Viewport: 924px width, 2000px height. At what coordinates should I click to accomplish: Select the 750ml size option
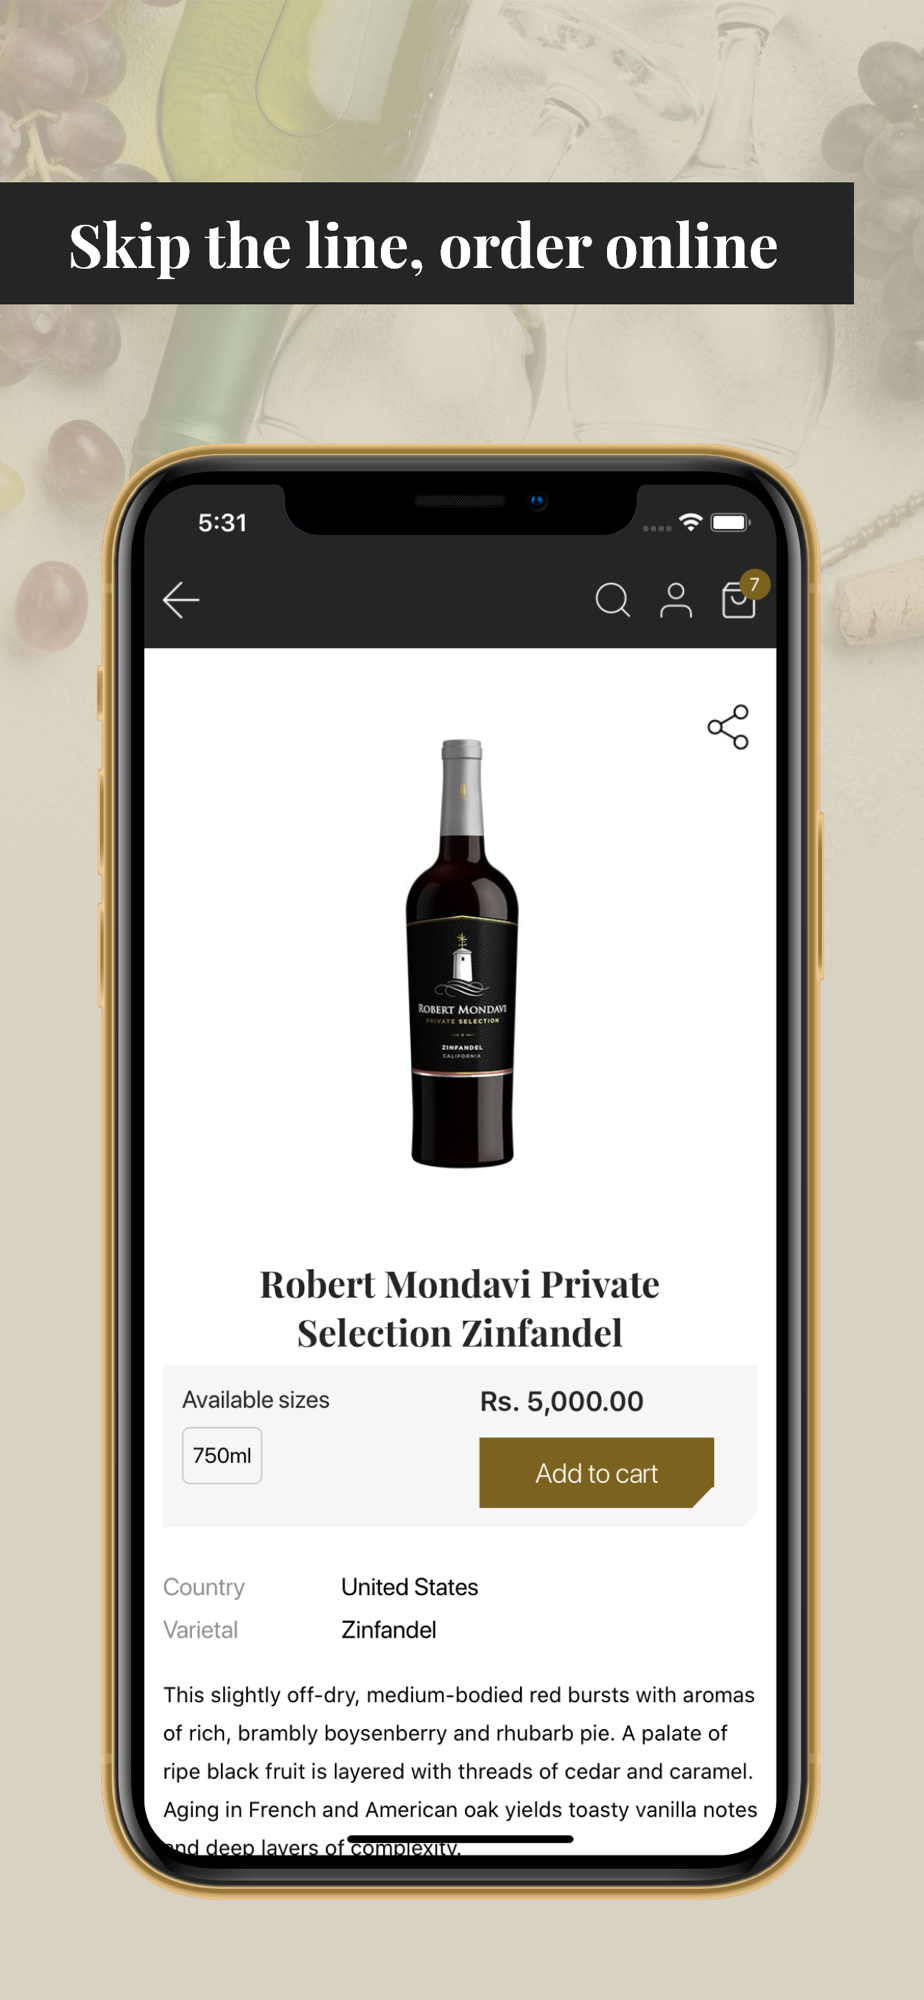[x=222, y=1456]
